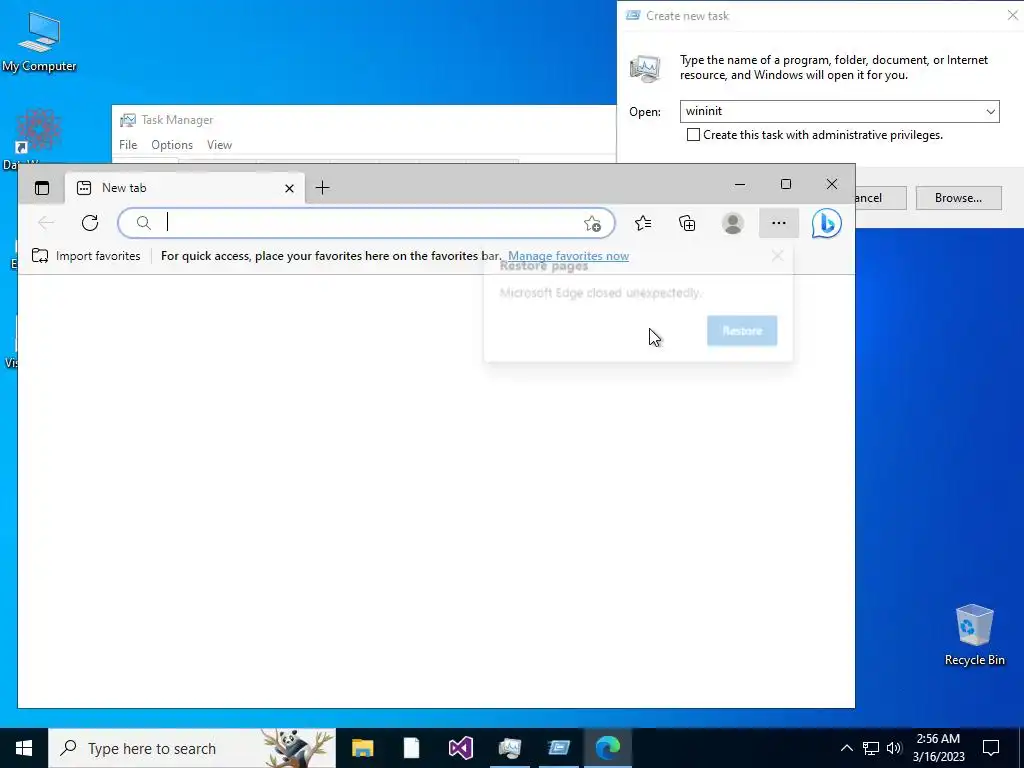The image size is (1024, 768).
Task: Click Restore in the Restore pages popup
Action: click(x=742, y=330)
